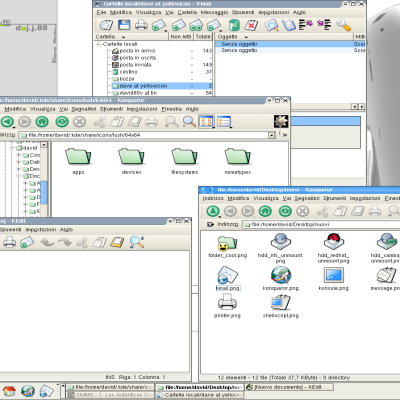Expand the Doc folder in Konqueror sidebar
Viewport: 400px width, 400px height.
(x=19, y=176)
